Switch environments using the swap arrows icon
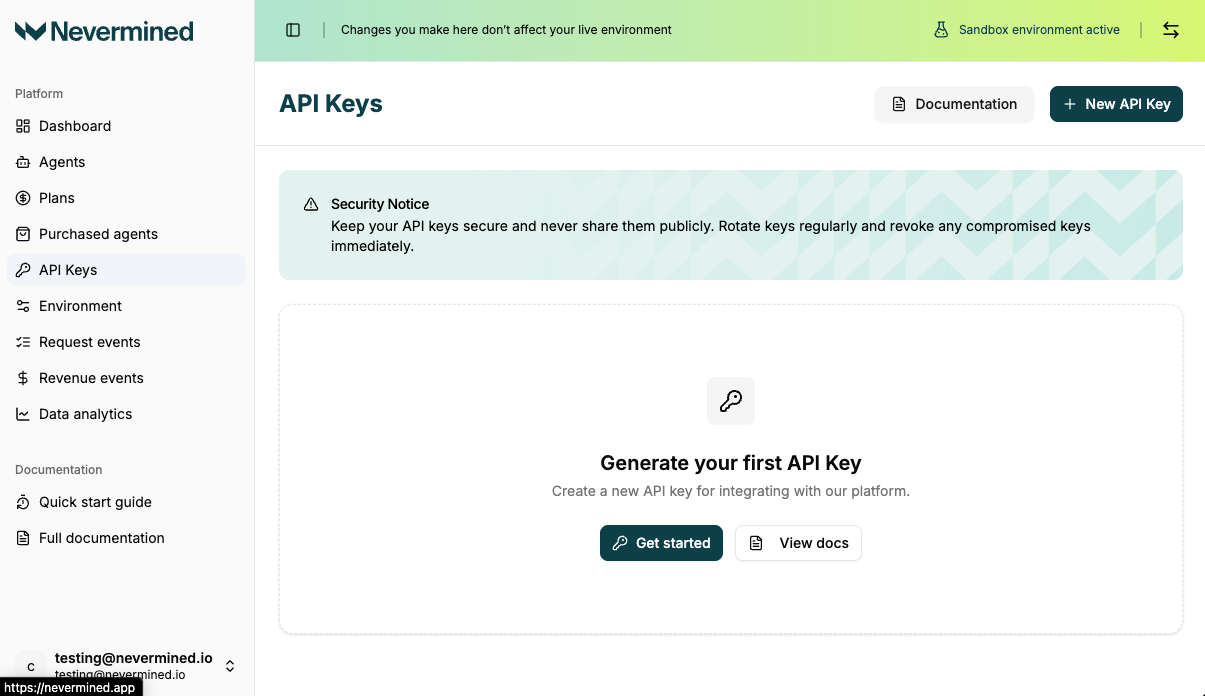1205x696 pixels. pyautogui.click(x=1170, y=30)
